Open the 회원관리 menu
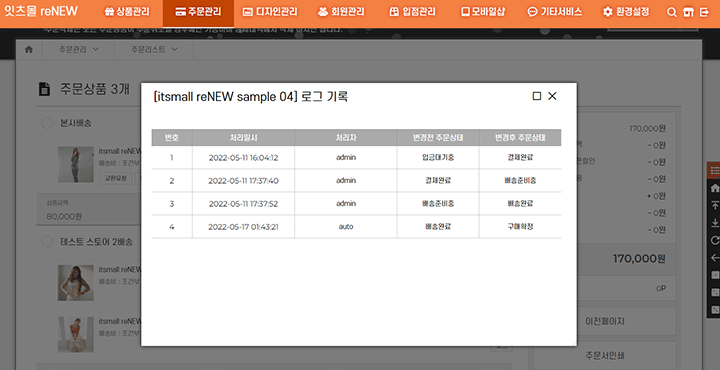This screenshot has height=370, width=720. [341, 12]
